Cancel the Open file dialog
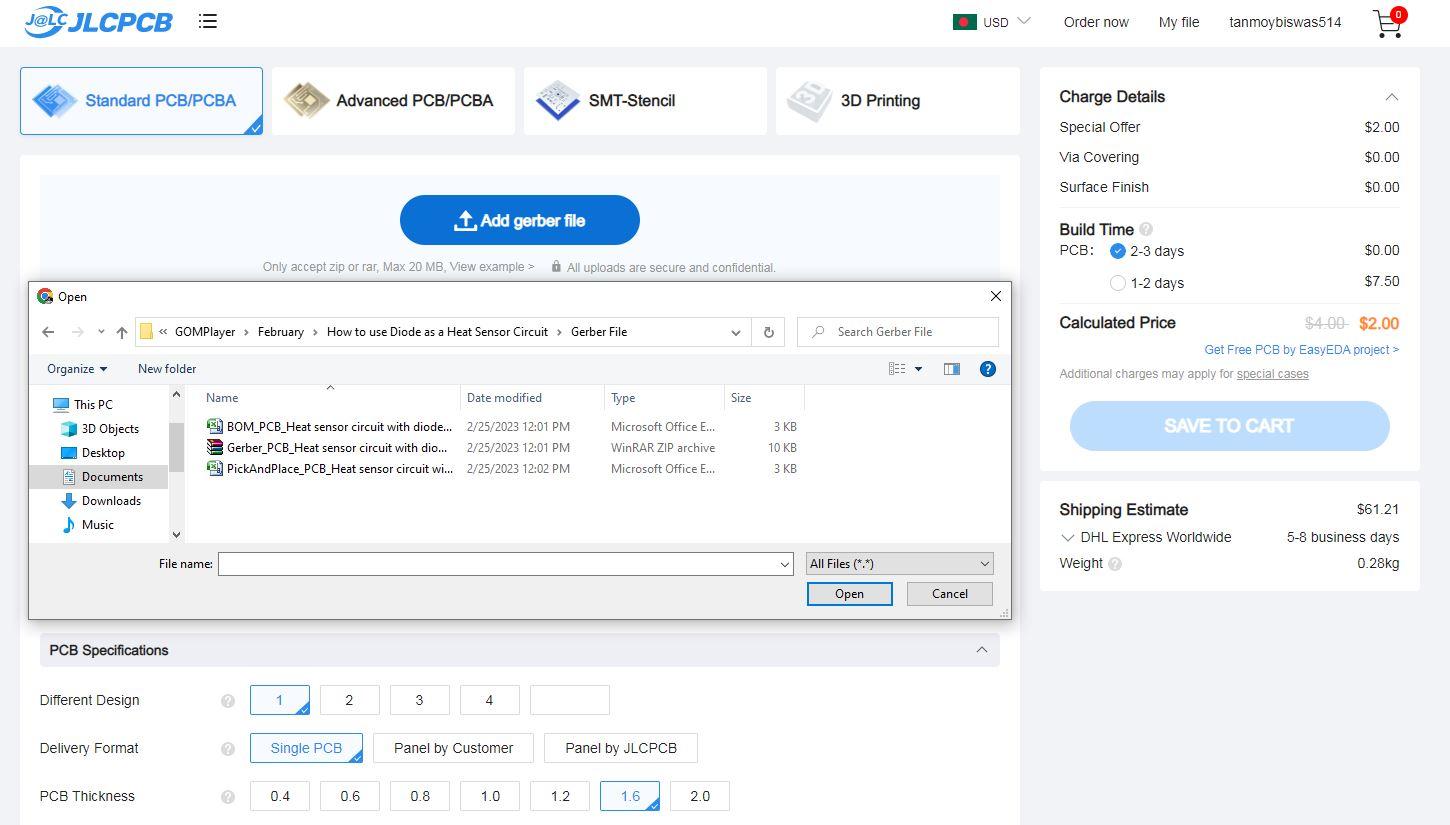This screenshot has height=825, width=1450. coord(949,594)
